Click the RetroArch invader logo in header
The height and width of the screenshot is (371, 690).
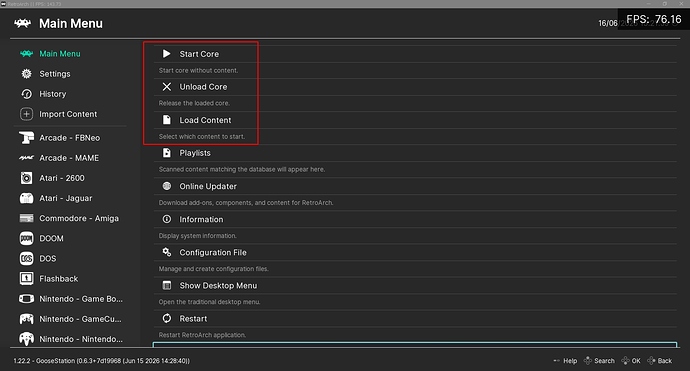[x=22, y=23]
